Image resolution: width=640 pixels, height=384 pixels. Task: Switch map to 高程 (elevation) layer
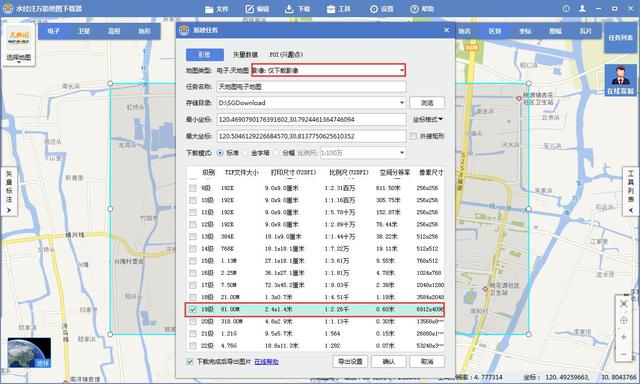114,31
